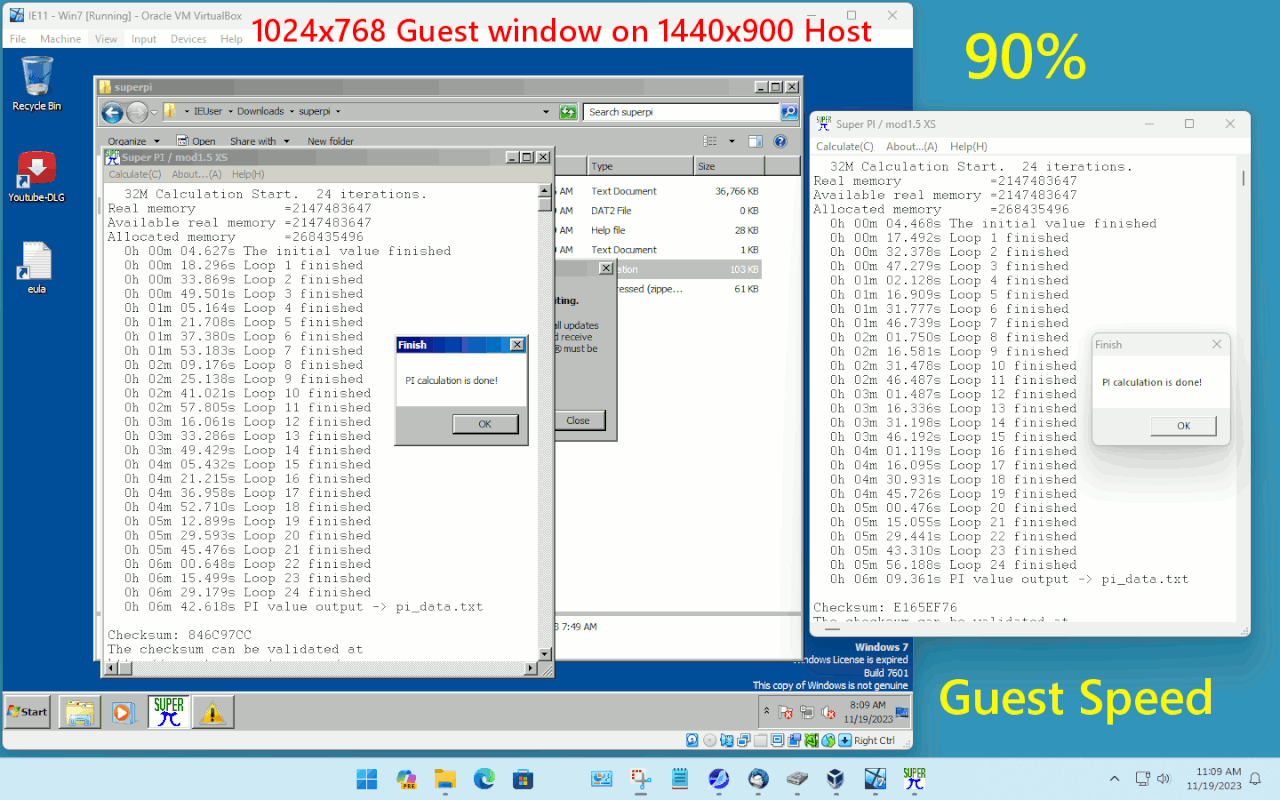Open Windows Explorer from guest taskbar
The image size is (1280, 800).
[80, 712]
